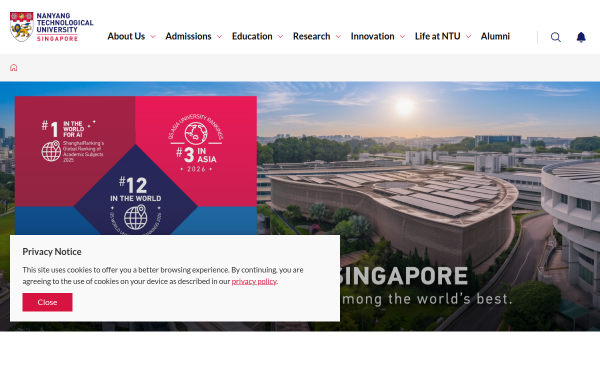The width and height of the screenshot is (600, 375).
Task: Expand the Innovation chevron
Action: [x=403, y=37]
